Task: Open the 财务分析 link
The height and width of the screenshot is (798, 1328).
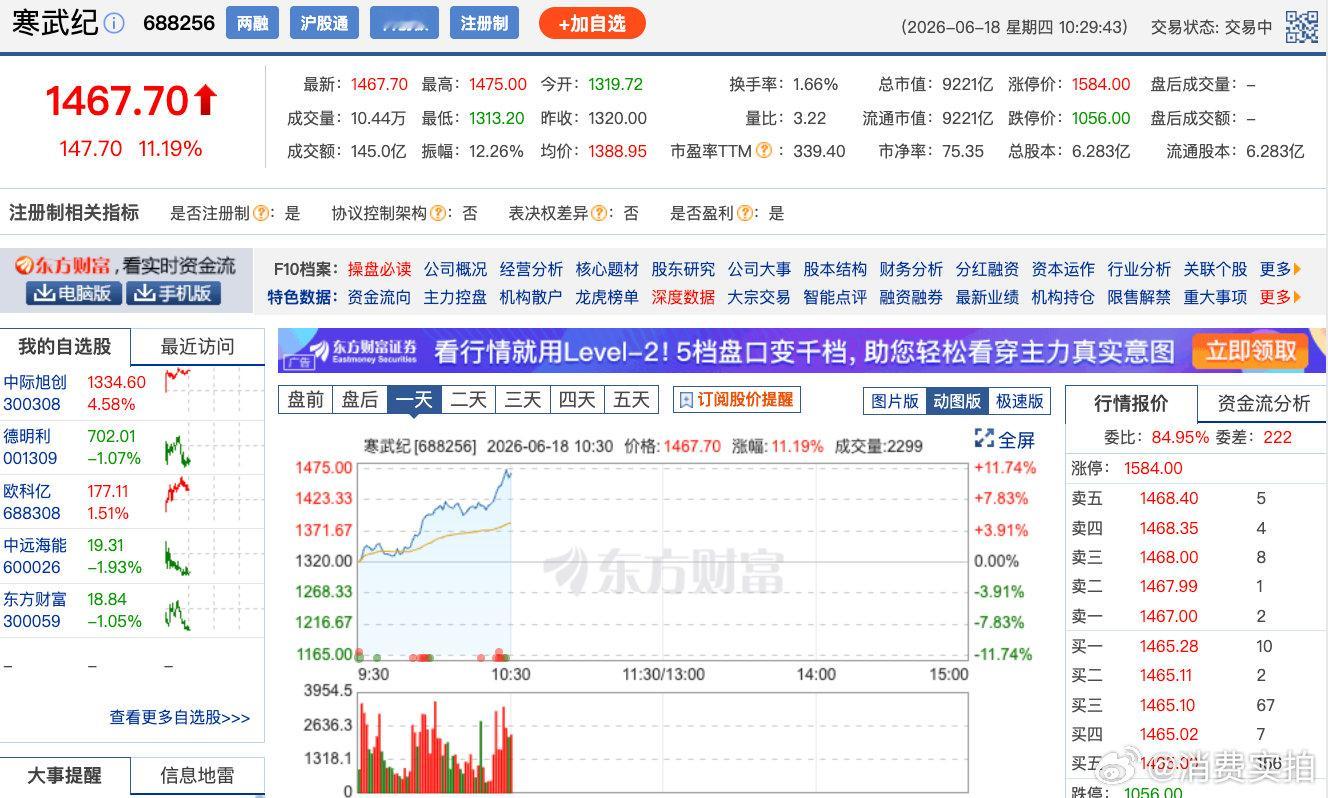Action: (x=911, y=269)
